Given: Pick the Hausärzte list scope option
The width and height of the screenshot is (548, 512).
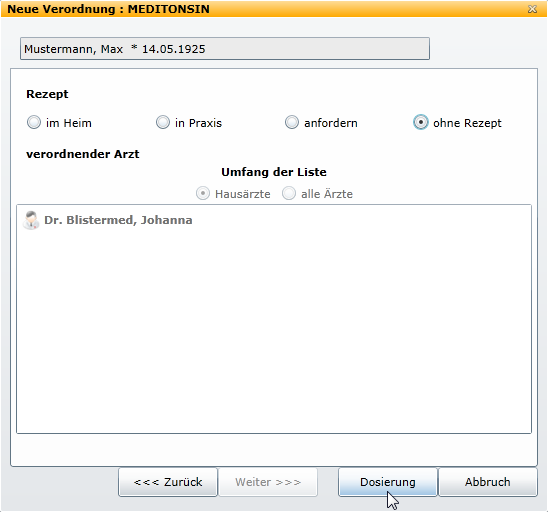Looking at the screenshot, I should tap(203, 193).
